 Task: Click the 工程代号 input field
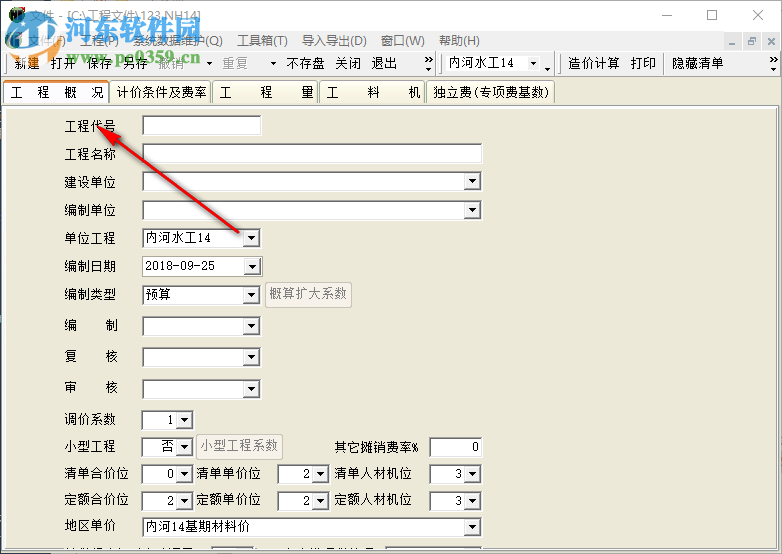(x=201, y=126)
